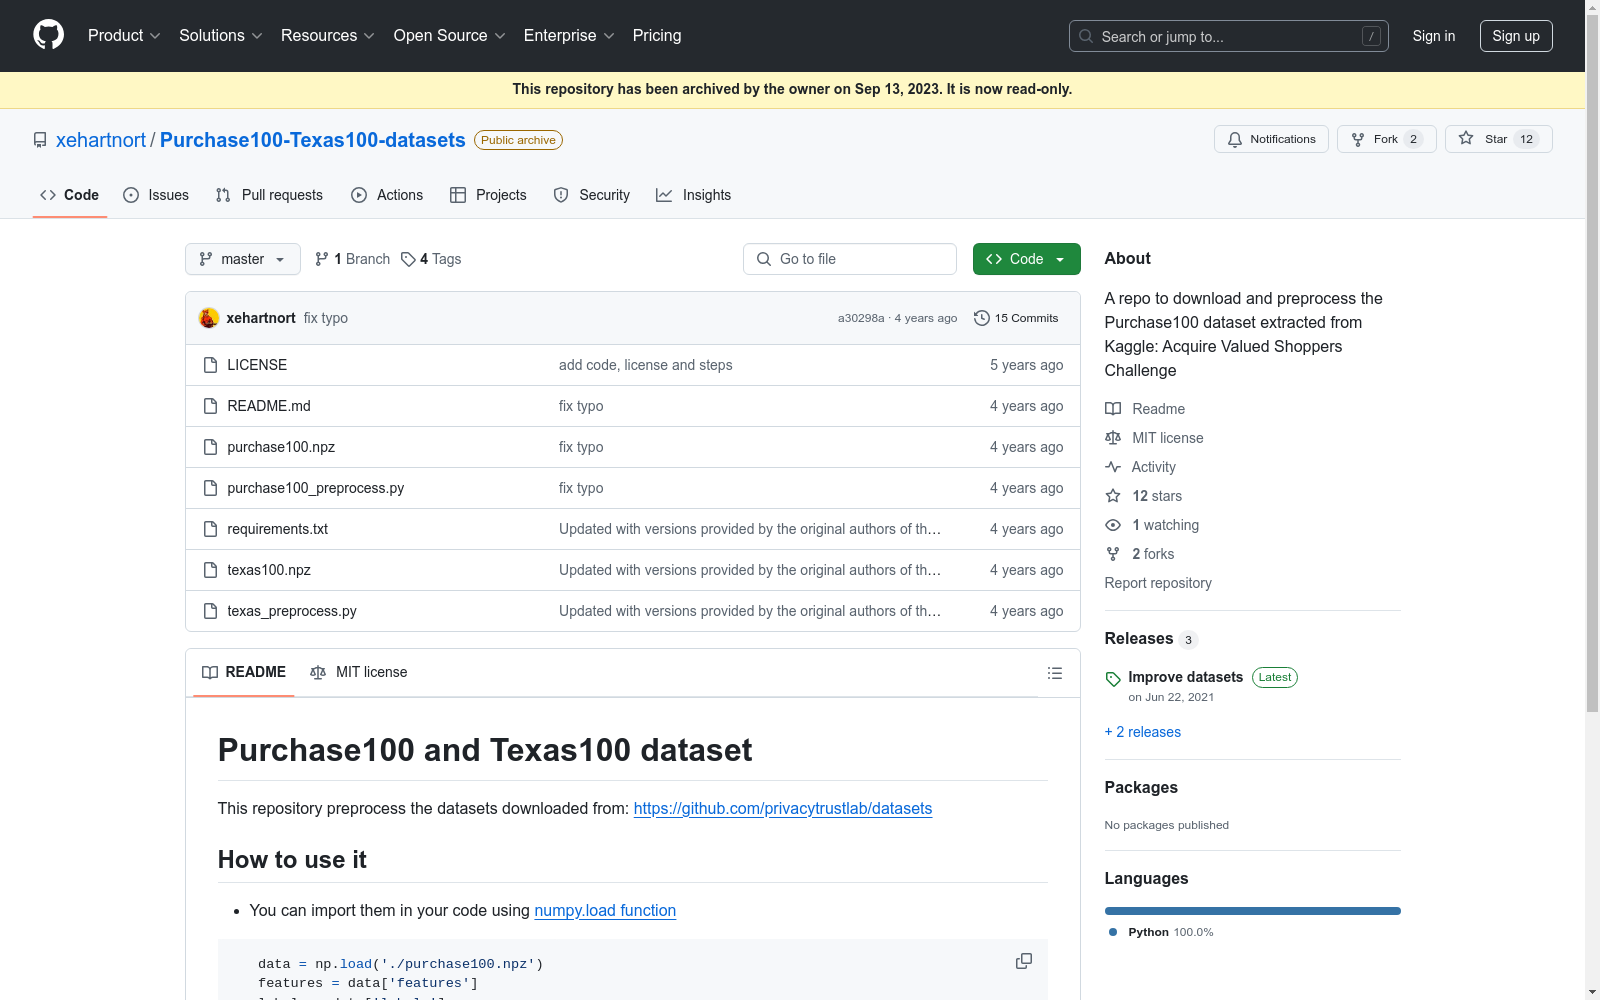This screenshot has width=1600, height=1000.
Task: Click the commit history clock icon
Action: (x=982, y=318)
